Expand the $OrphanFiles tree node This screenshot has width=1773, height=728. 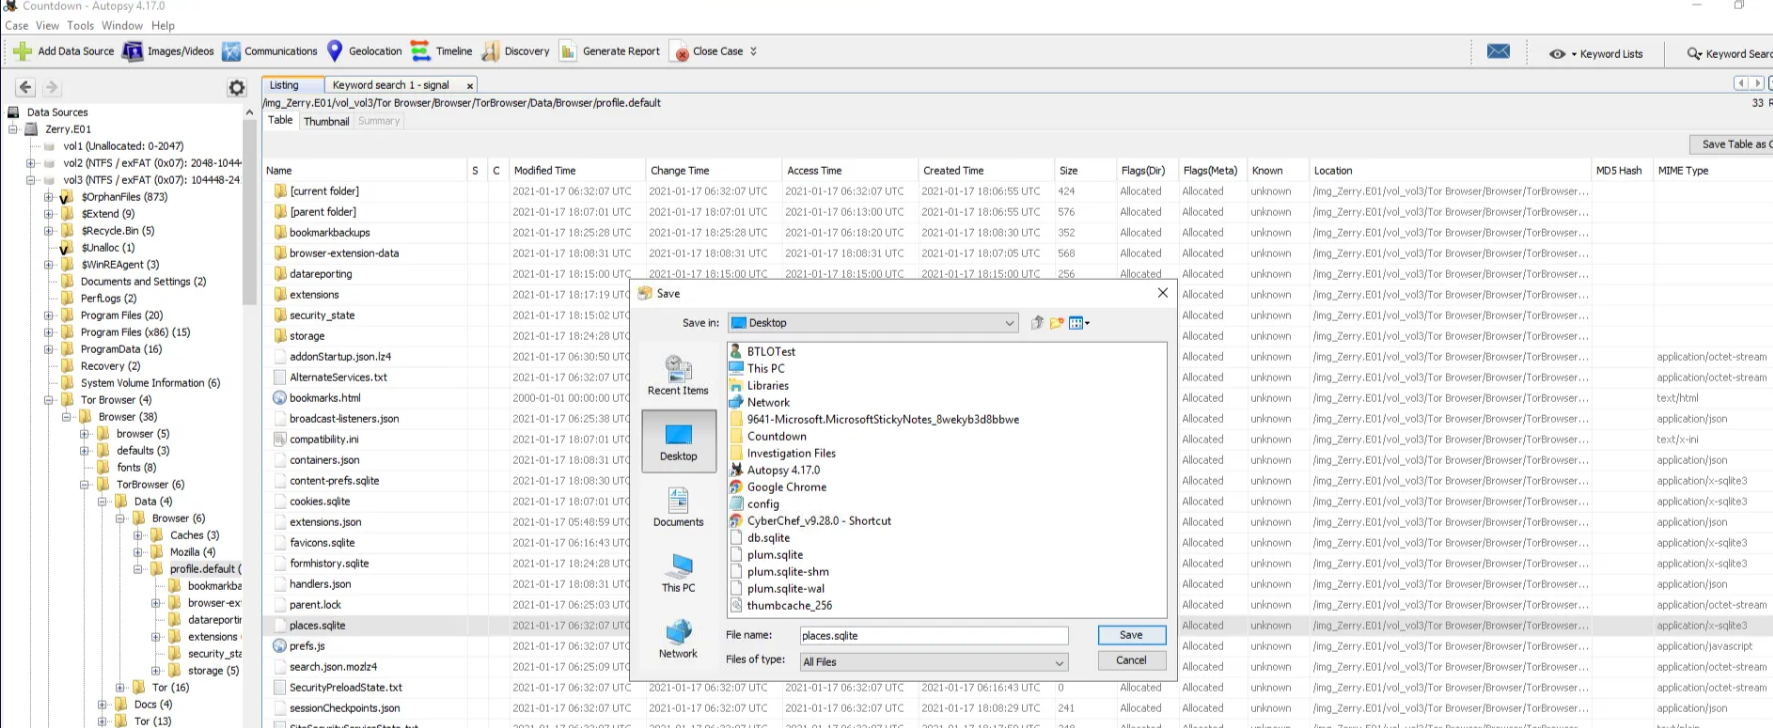point(48,197)
